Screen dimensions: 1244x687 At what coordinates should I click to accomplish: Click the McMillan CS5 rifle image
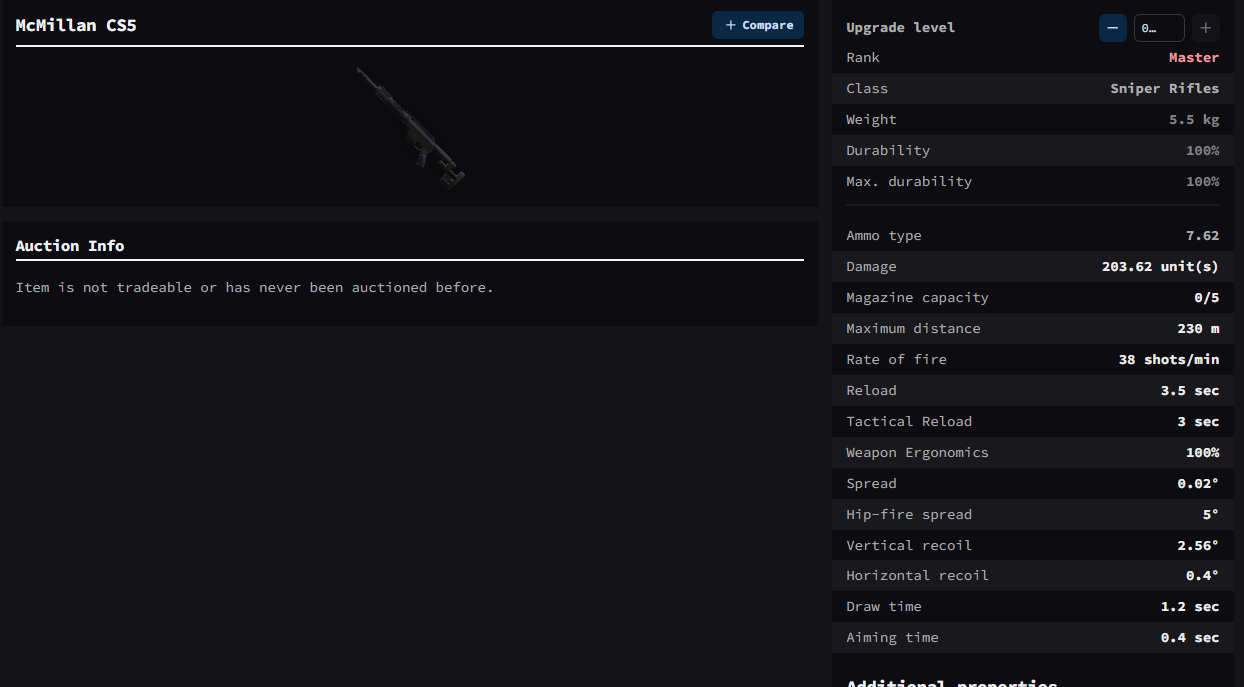tap(410, 127)
